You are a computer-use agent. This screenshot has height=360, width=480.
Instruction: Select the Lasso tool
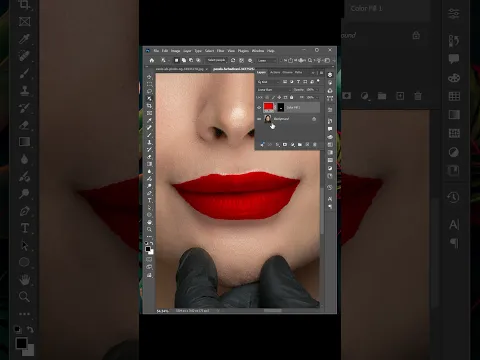(149, 91)
